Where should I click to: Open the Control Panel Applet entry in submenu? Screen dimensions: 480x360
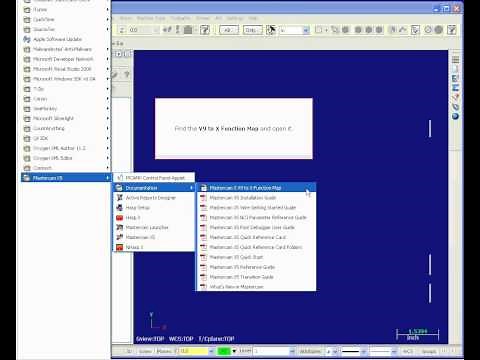pyautogui.click(x=154, y=178)
